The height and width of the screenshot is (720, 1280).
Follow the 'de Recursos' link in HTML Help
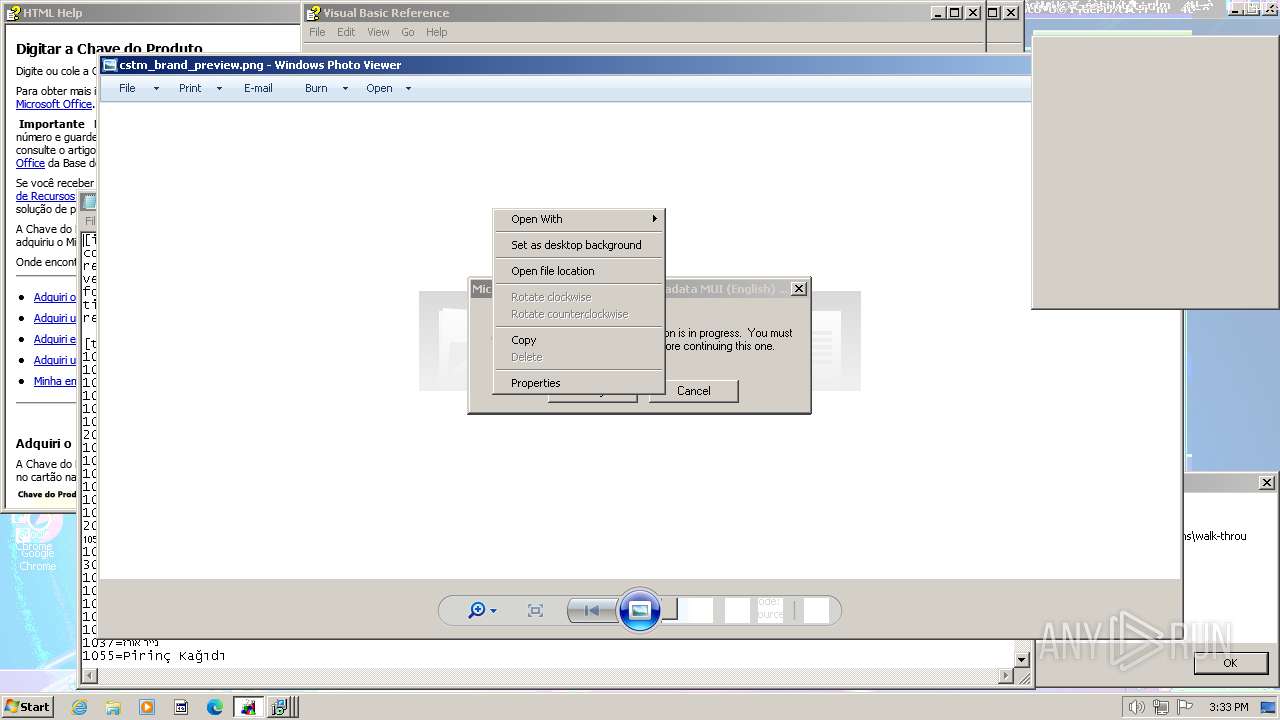pos(45,196)
